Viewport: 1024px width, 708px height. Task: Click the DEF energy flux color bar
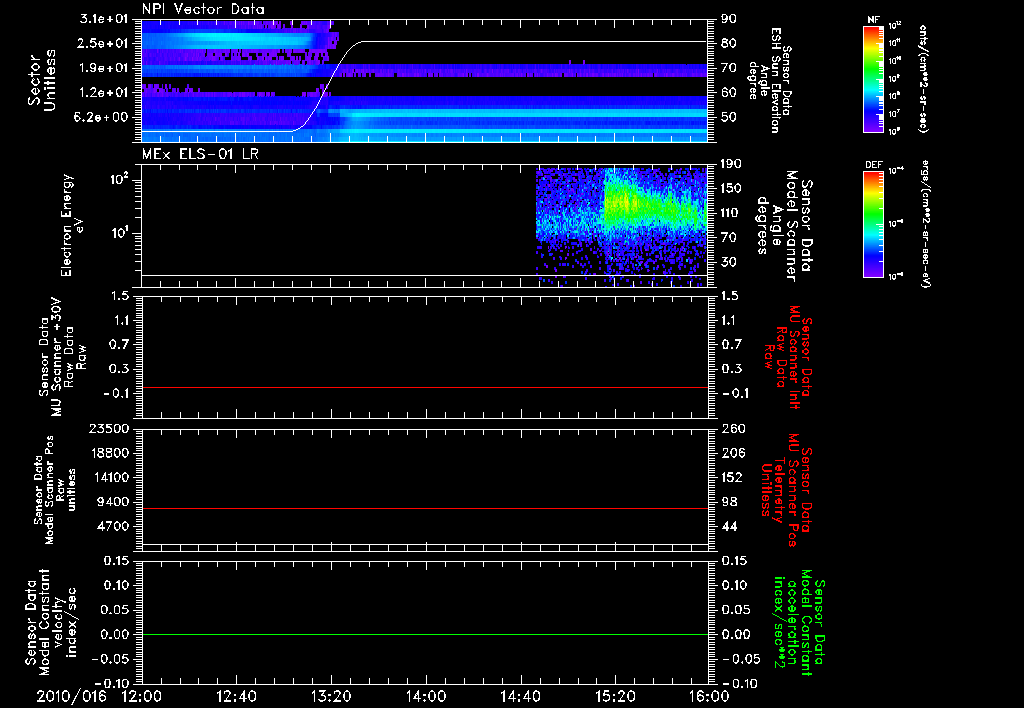874,224
